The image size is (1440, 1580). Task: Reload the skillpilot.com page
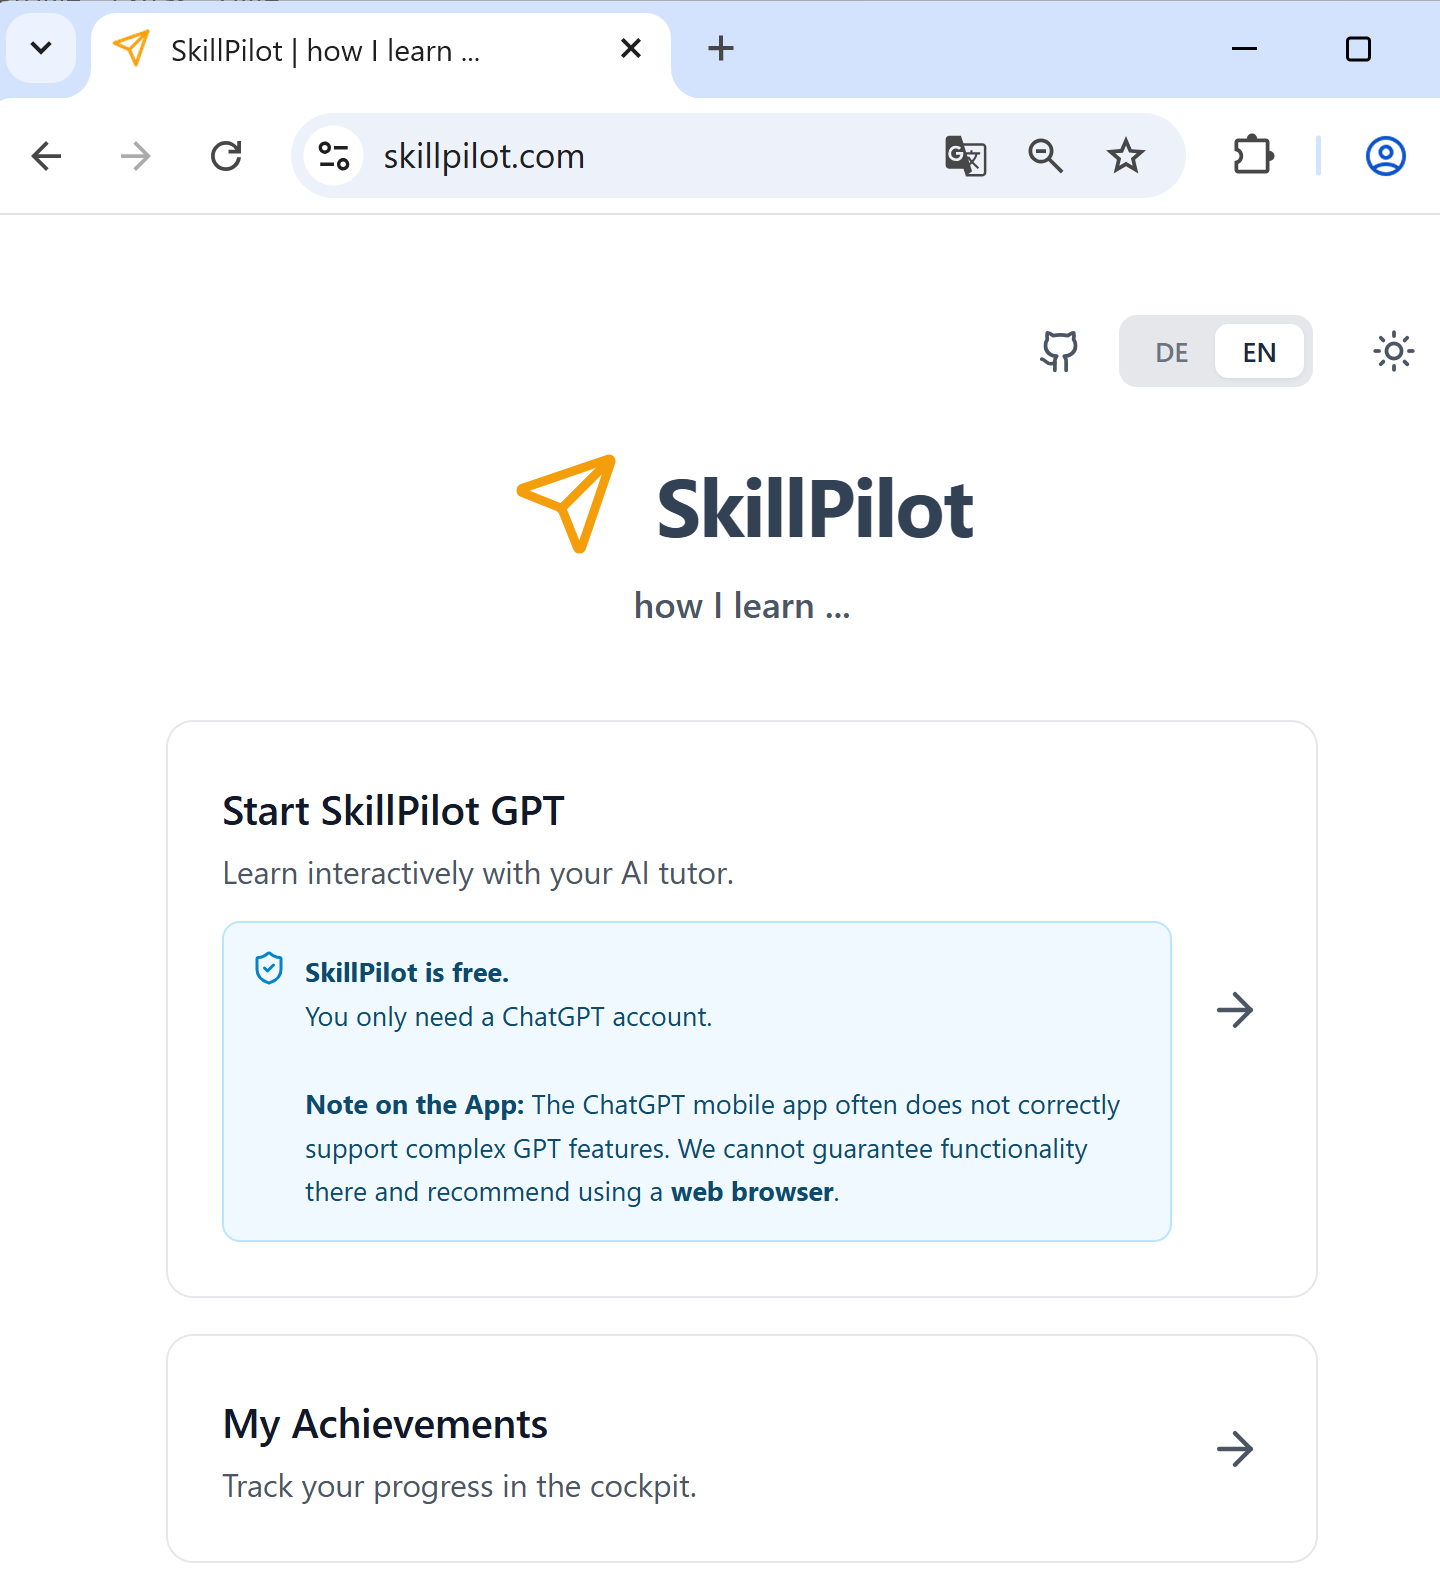[x=226, y=156]
